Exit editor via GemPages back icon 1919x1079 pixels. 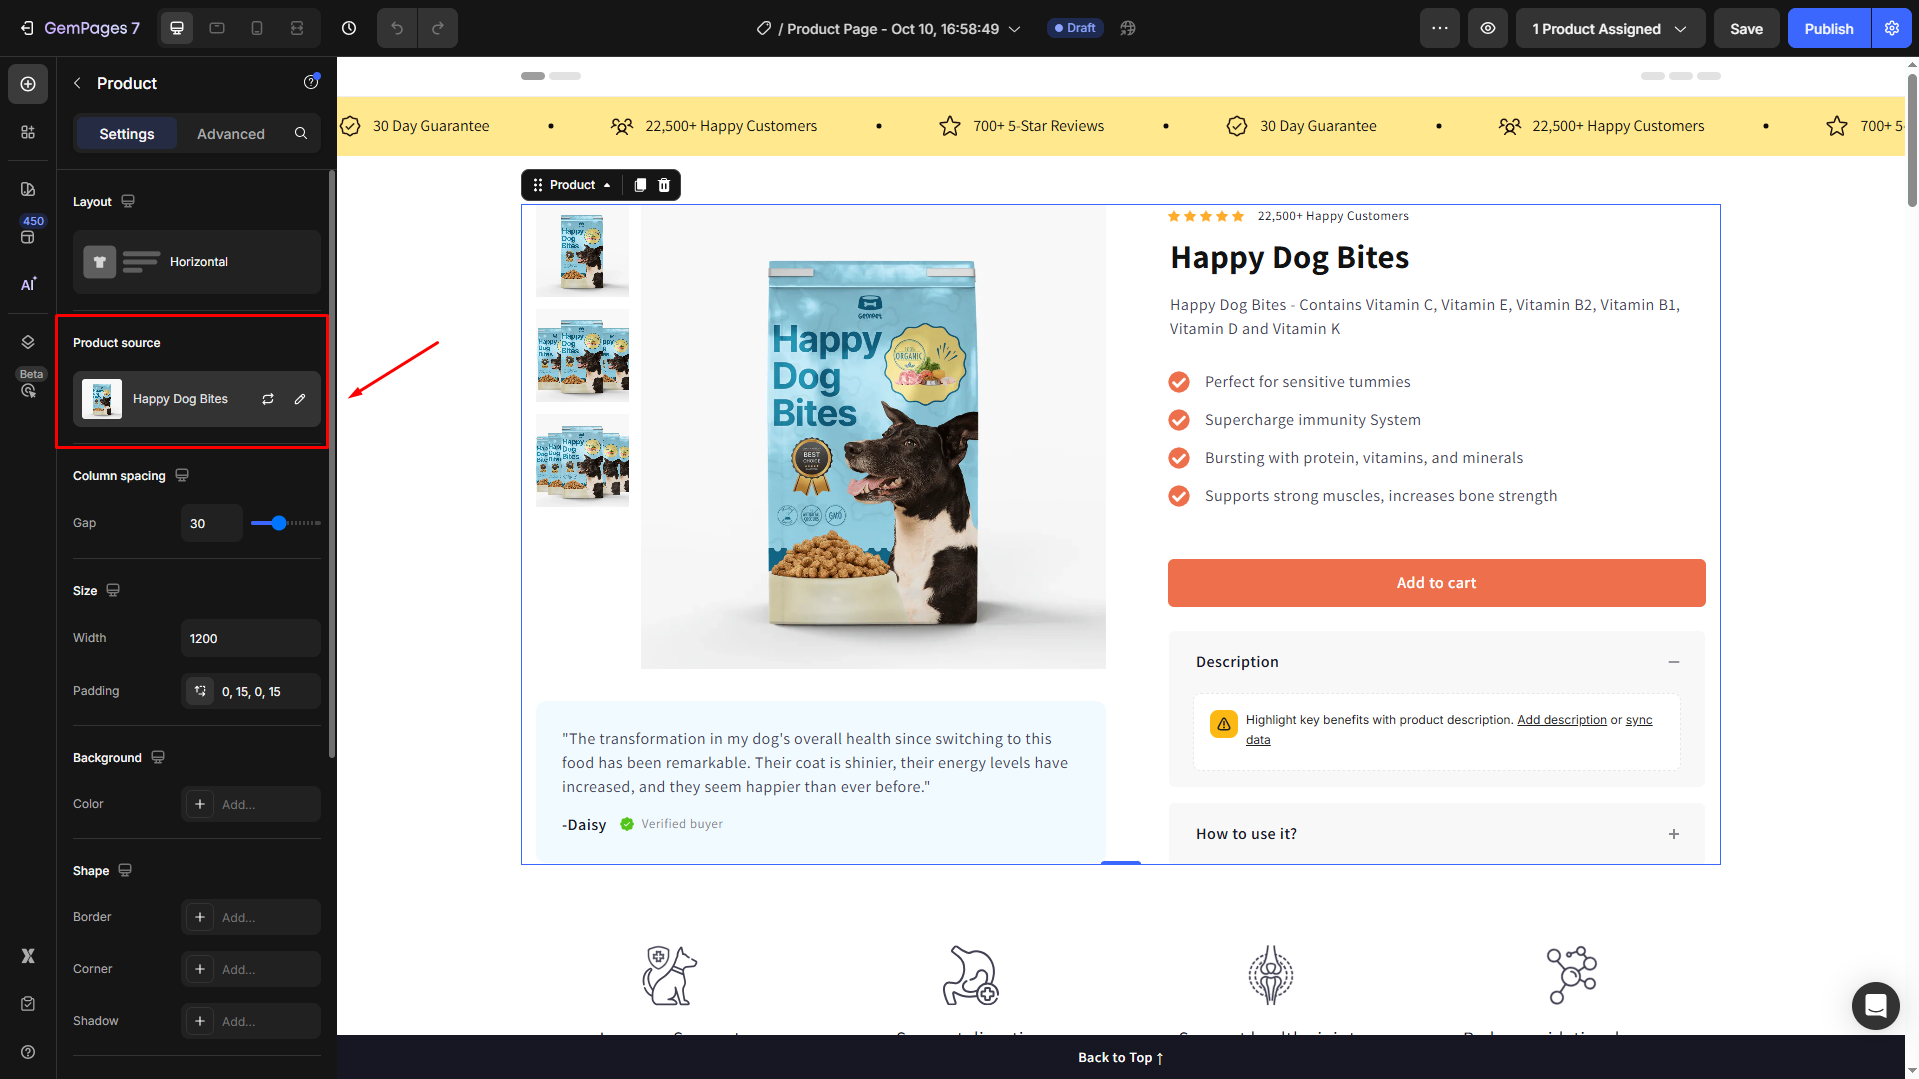(27, 28)
